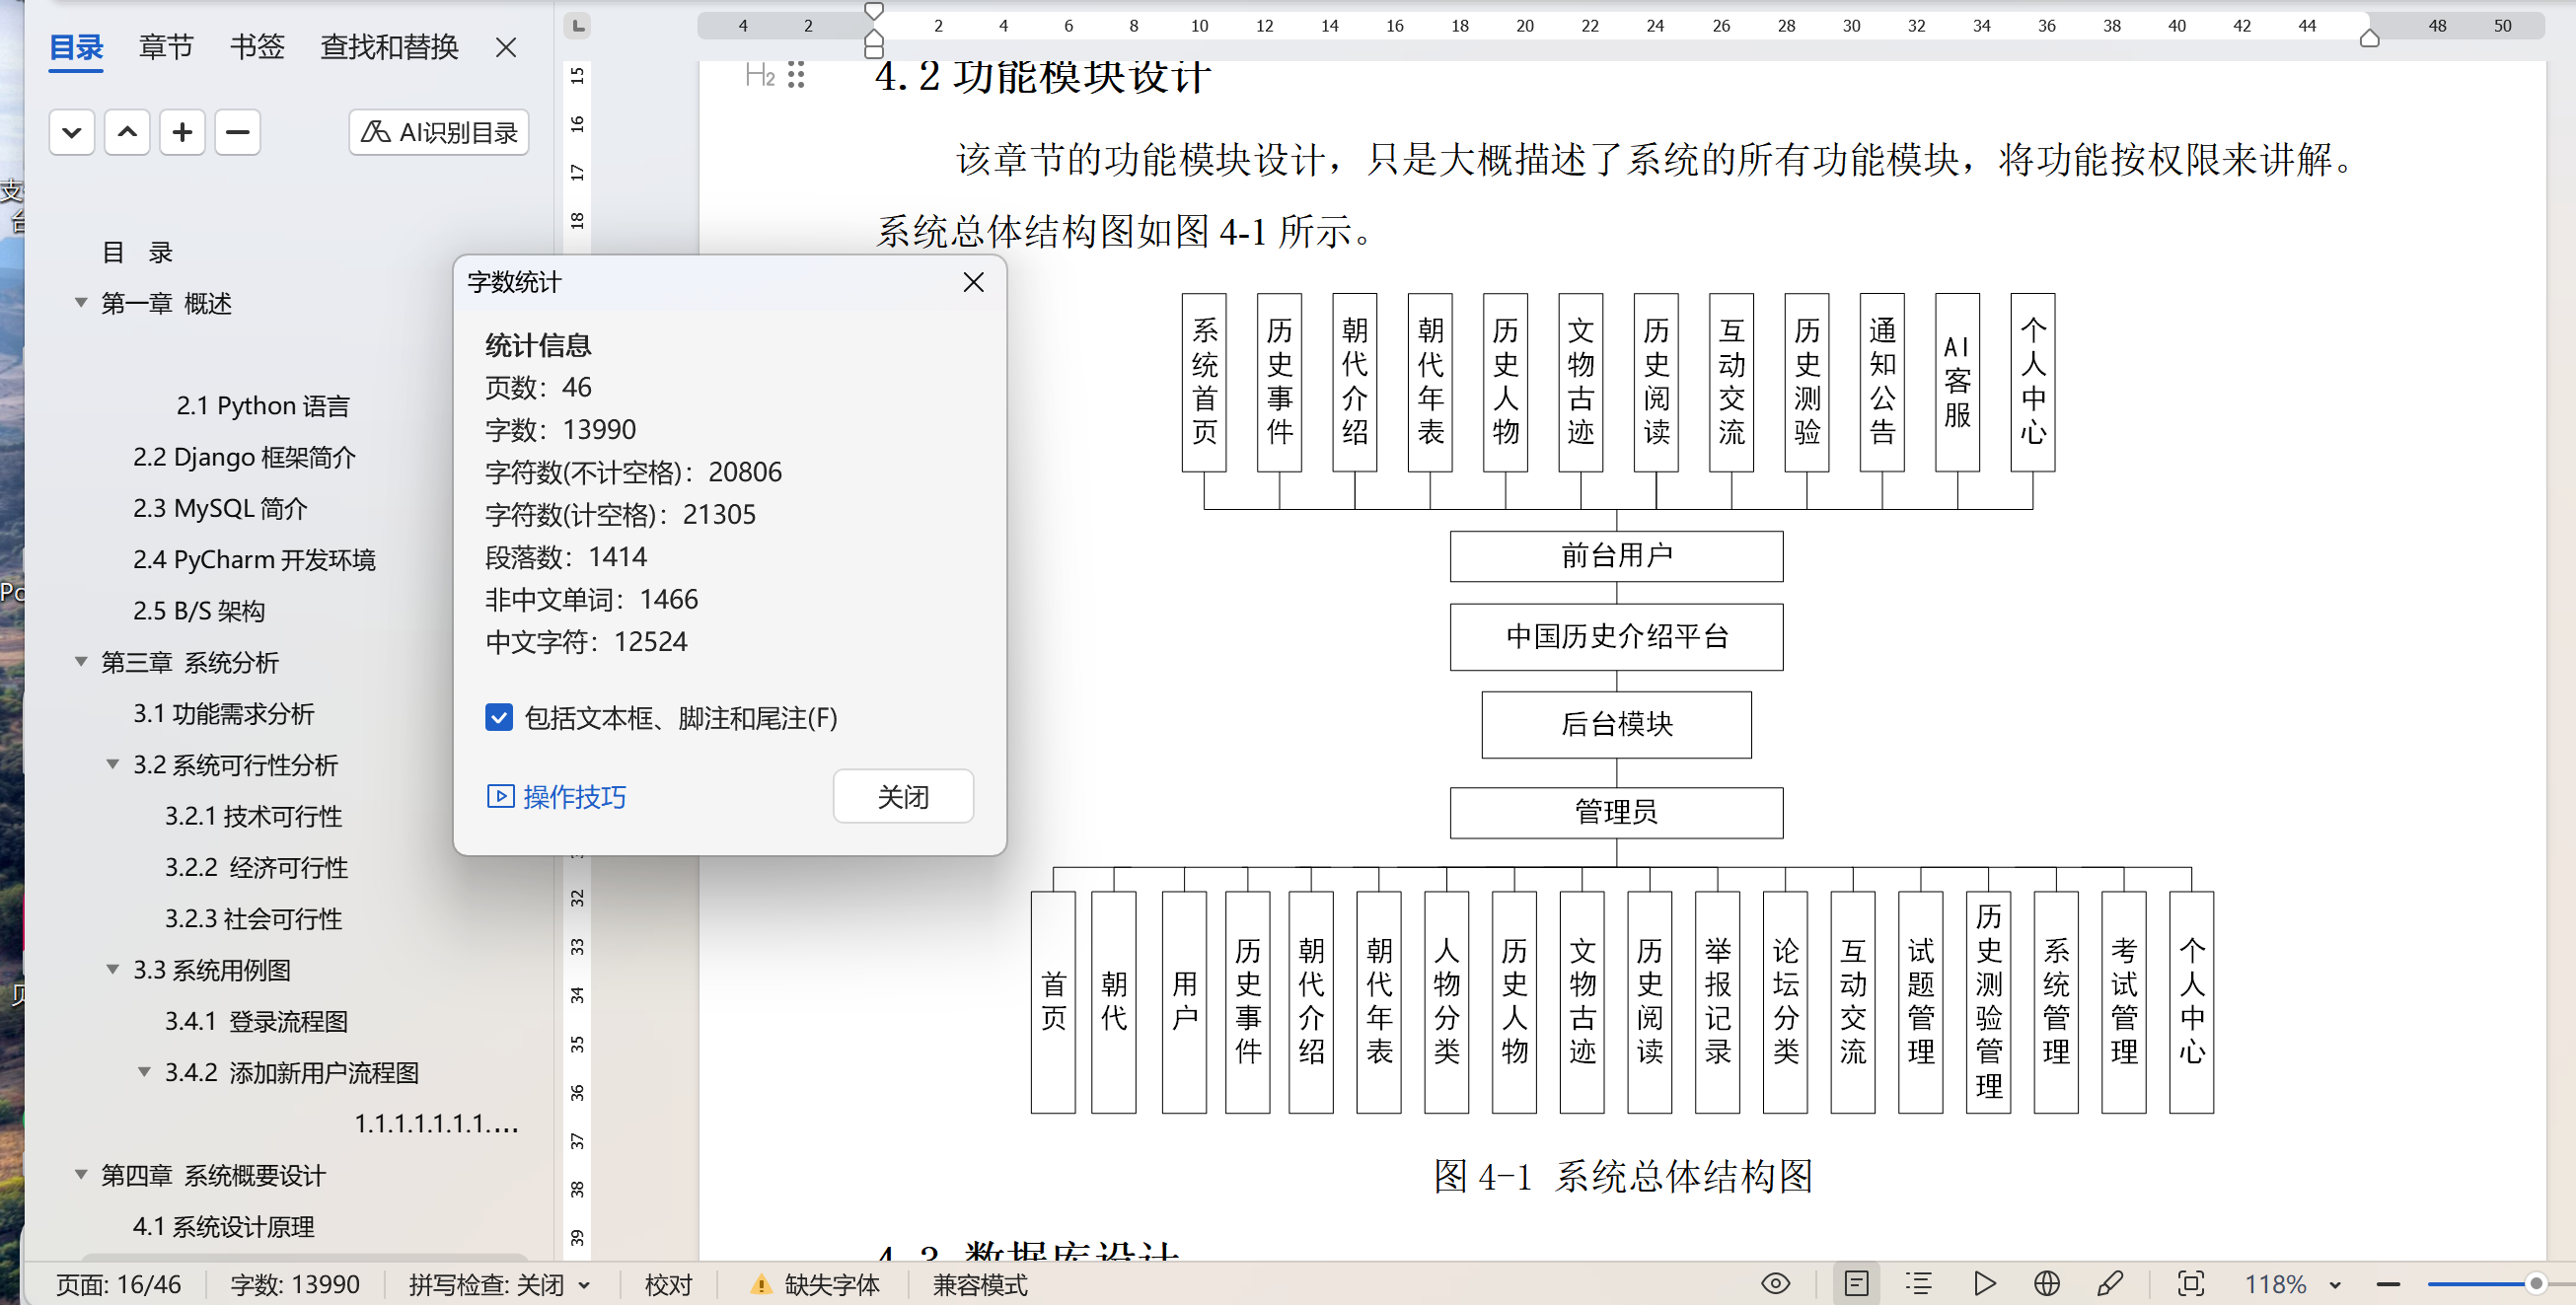The height and width of the screenshot is (1305, 2576).
Task: Click the eye protection mode icon
Action: [x=1775, y=1283]
